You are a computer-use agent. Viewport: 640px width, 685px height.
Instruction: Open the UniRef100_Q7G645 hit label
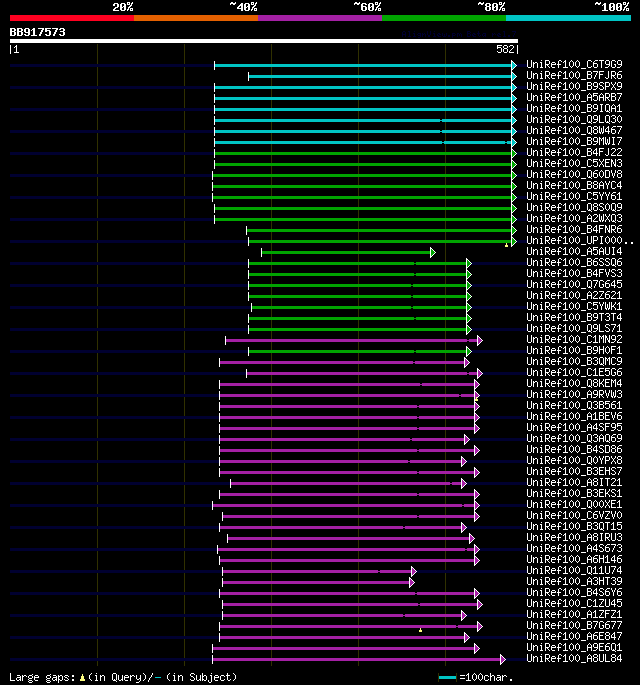tap(574, 284)
